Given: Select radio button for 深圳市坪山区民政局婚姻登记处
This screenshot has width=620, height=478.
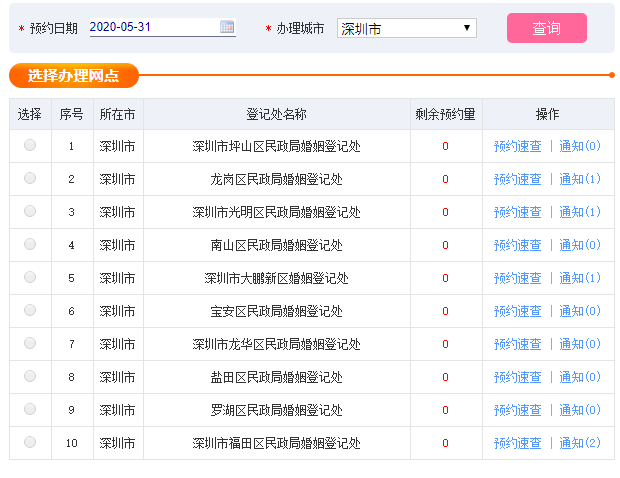Looking at the screenshot, I should coord(30,145).
